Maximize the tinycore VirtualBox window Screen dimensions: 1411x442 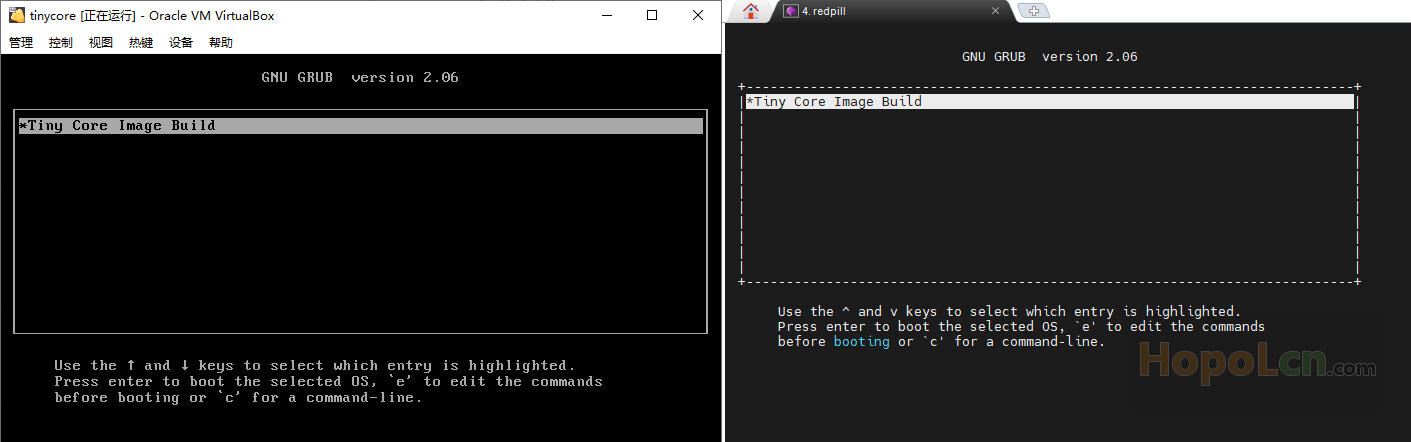pos(652,15)
